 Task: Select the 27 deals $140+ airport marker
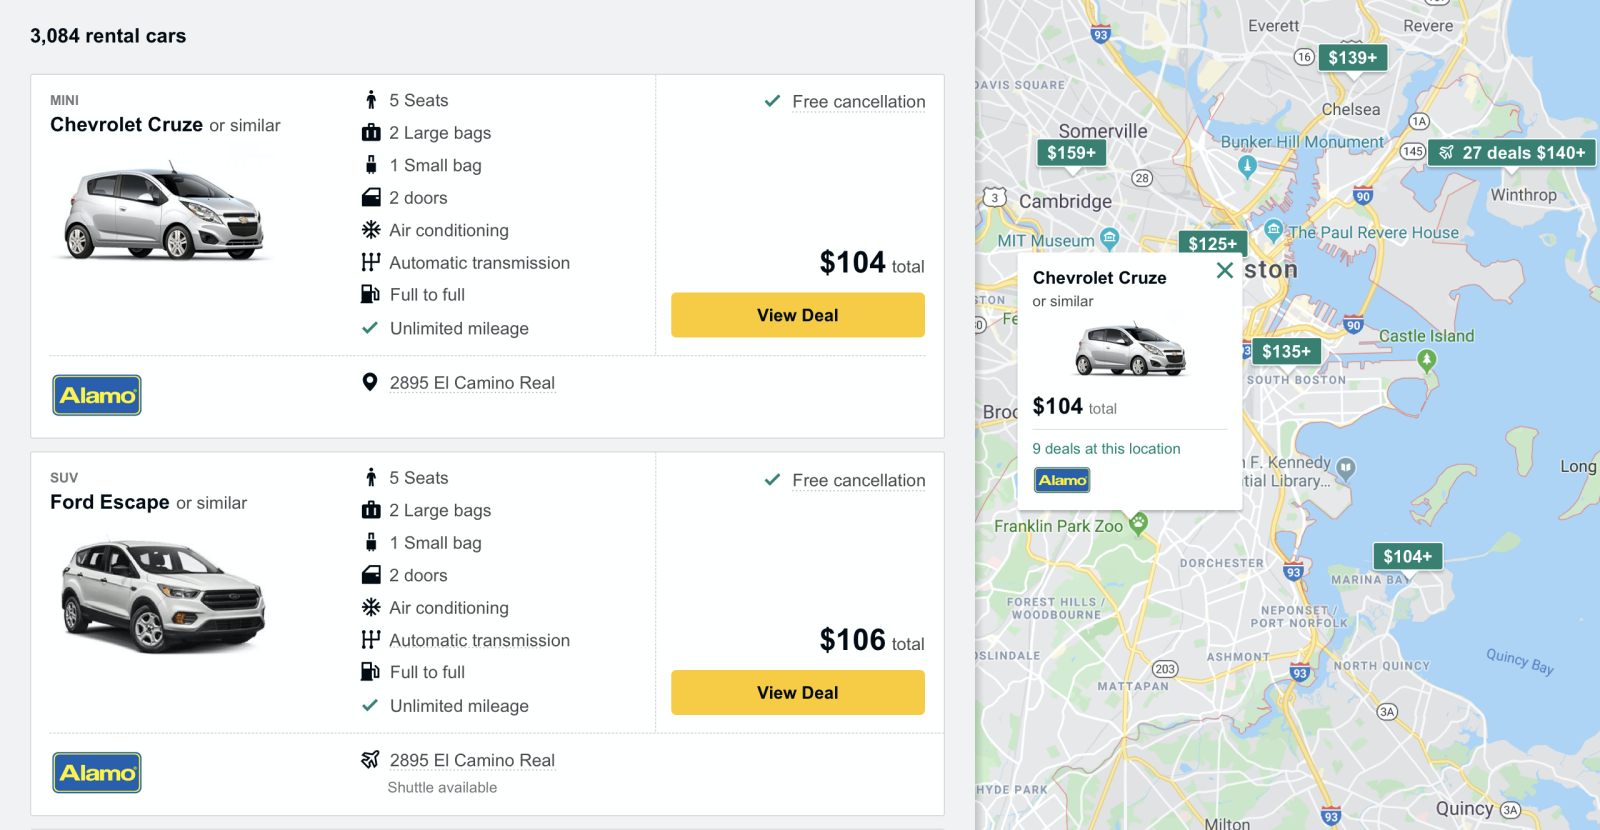pyautogui.click(x=1512, y=153)
